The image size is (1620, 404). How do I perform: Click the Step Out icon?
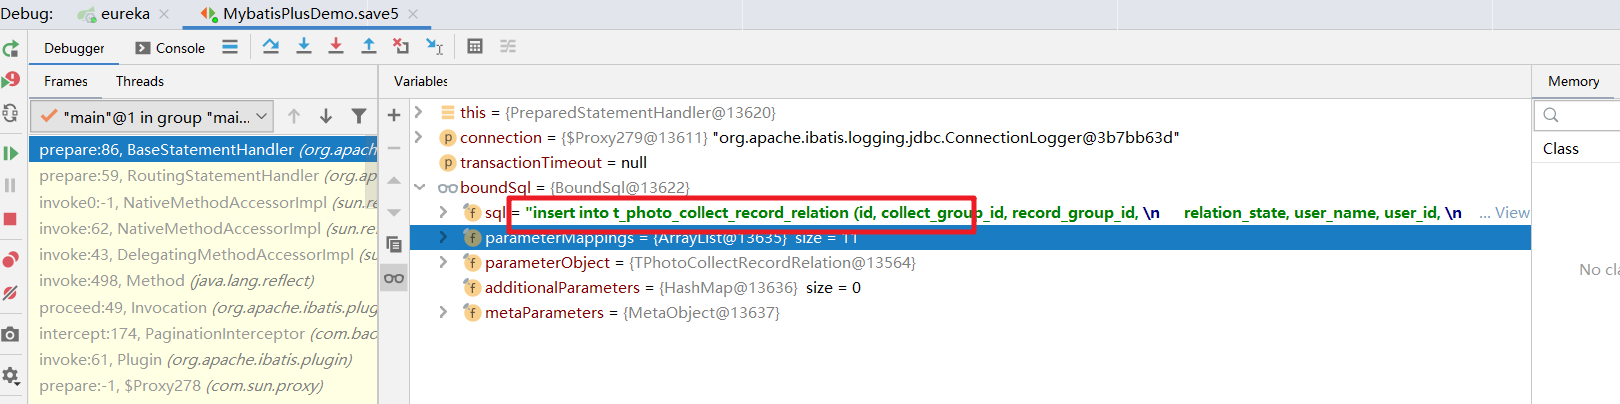tap(369, 46)
